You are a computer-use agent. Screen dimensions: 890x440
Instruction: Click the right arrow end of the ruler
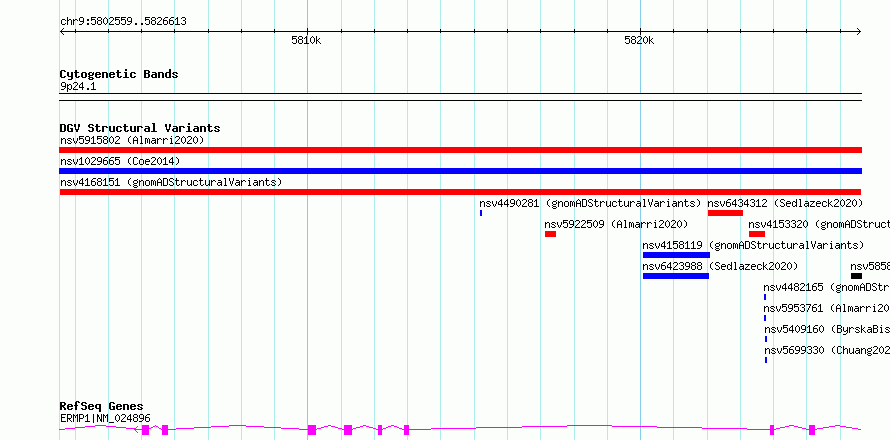tap(859, 32)
